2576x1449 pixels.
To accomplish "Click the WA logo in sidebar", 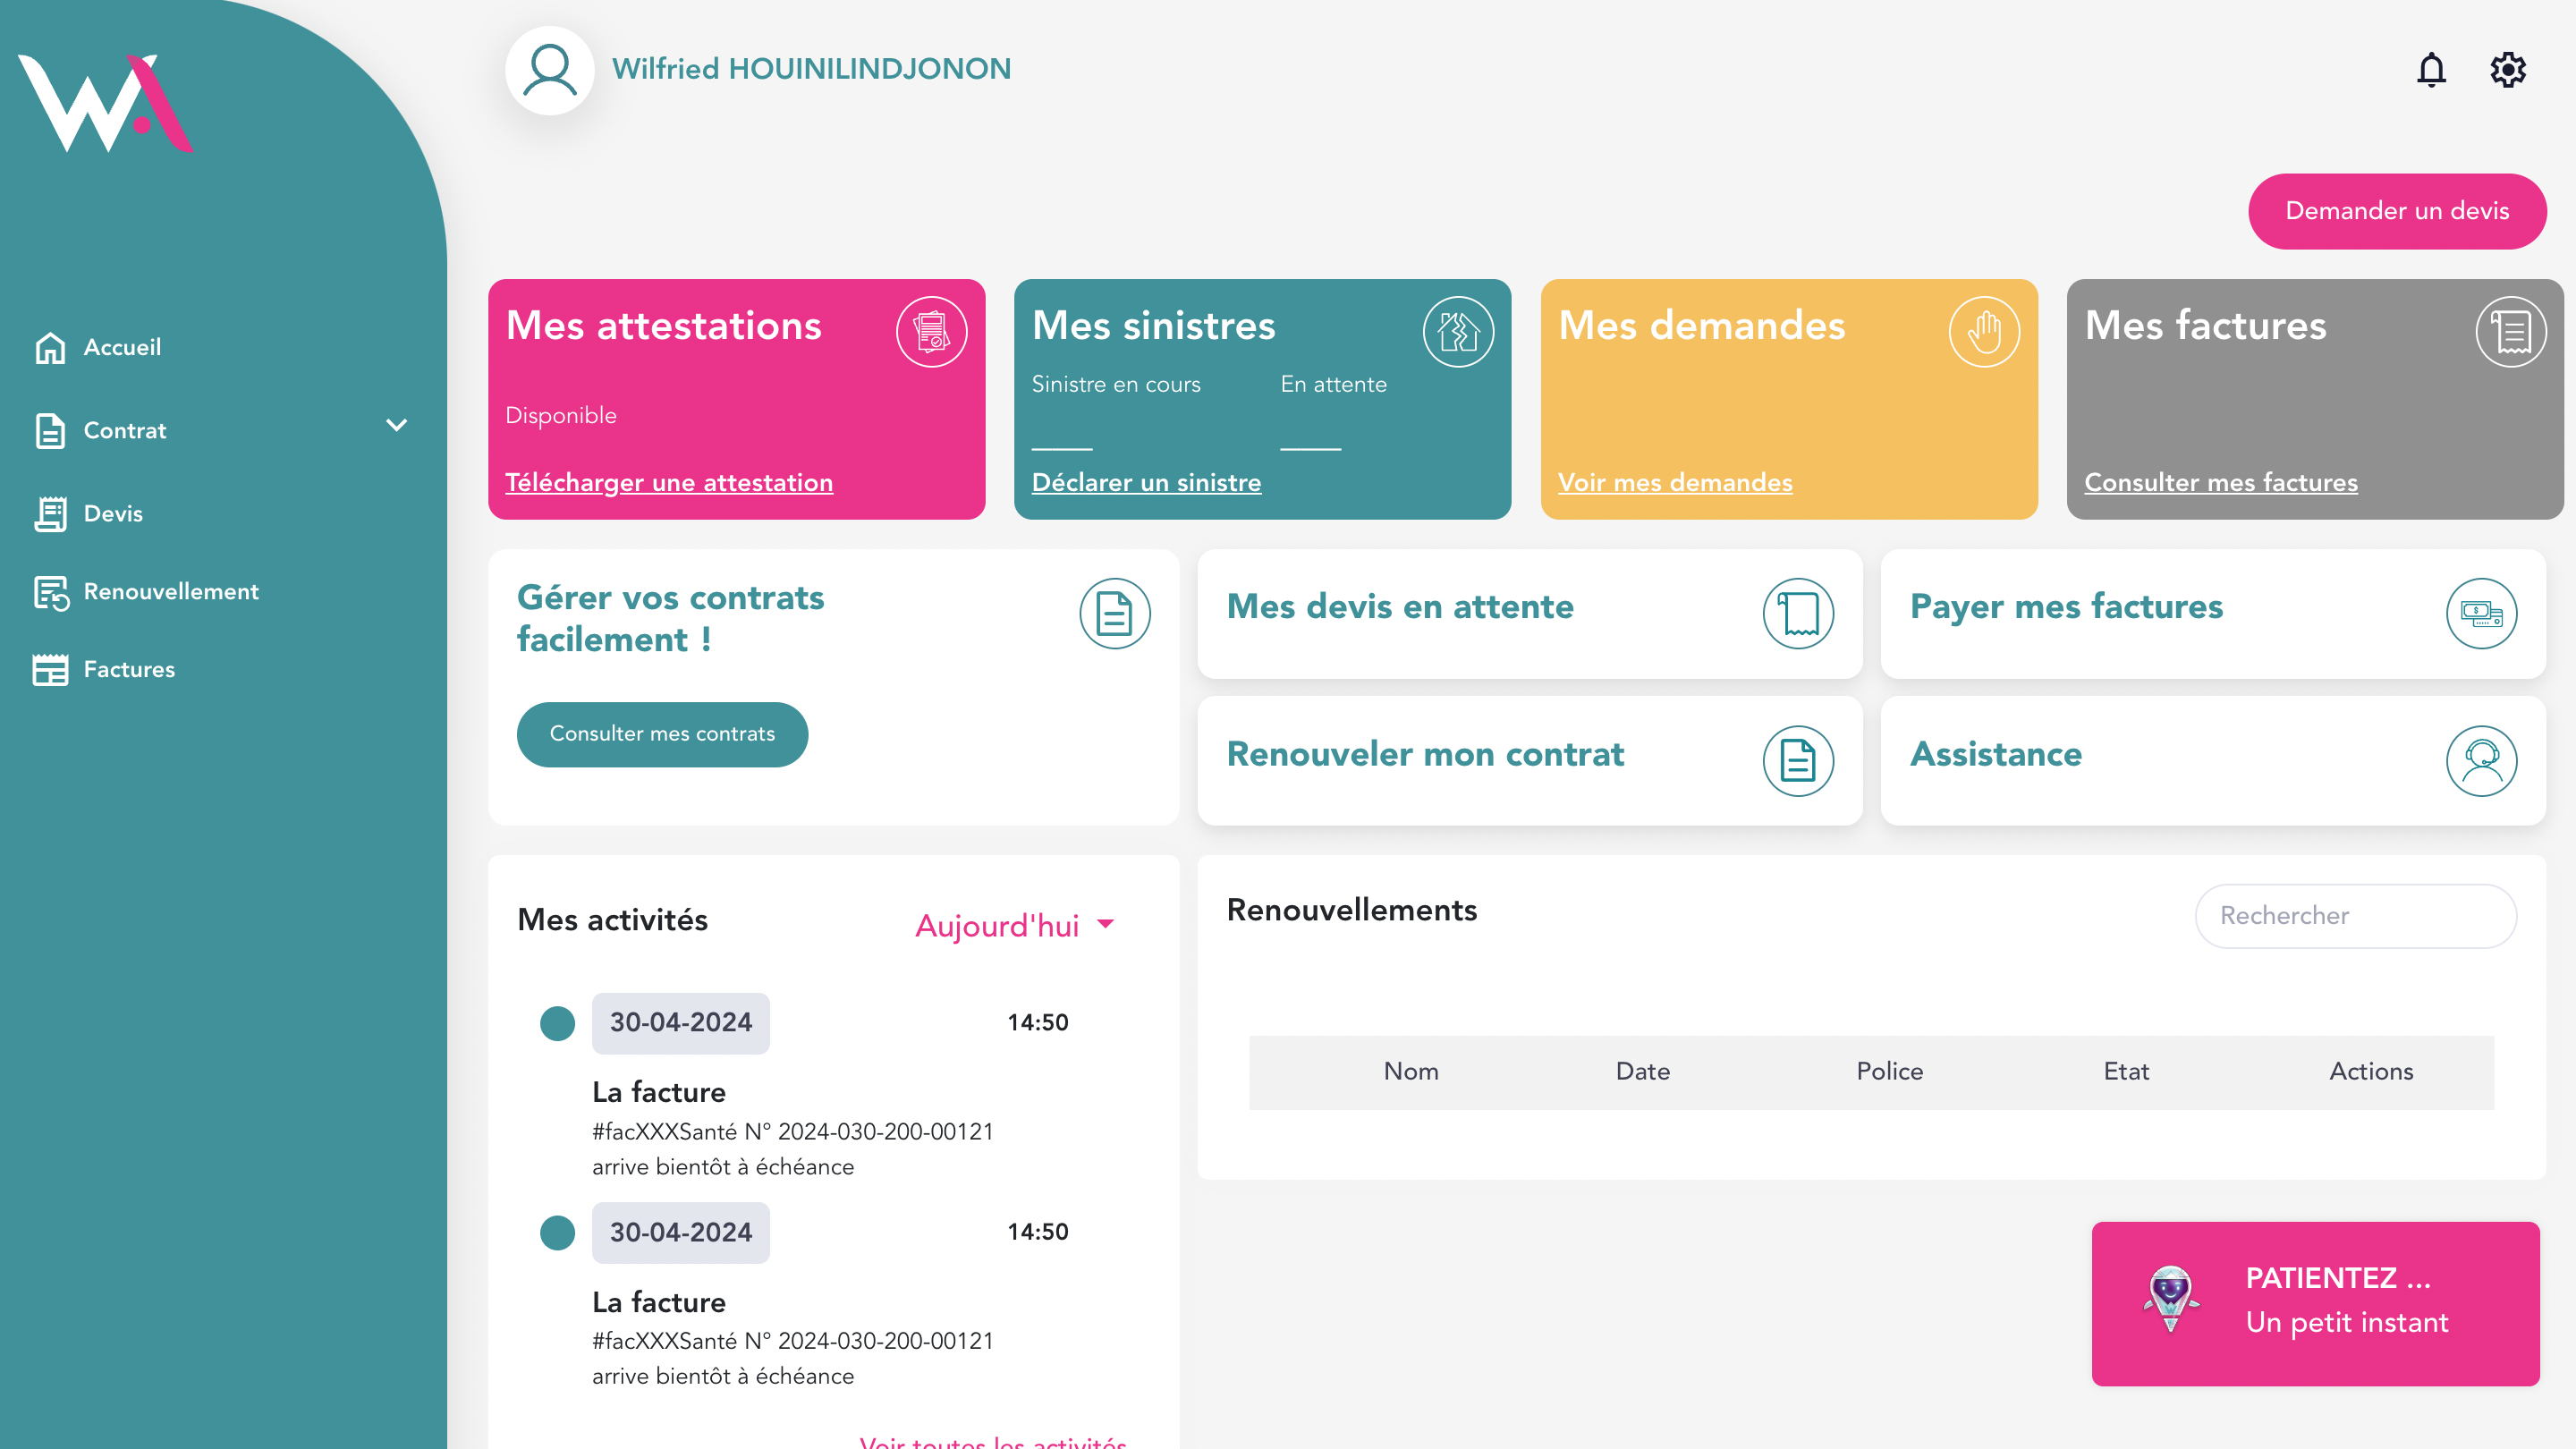I will (x=105, y=103).
